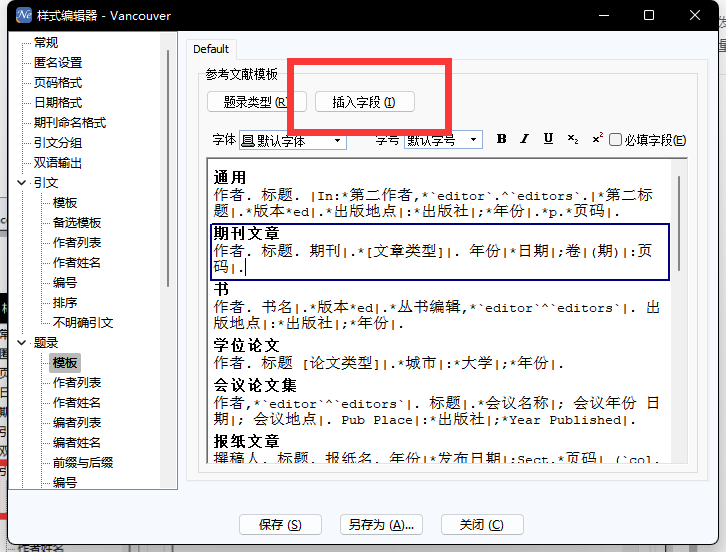Open 模板 under the 引文 node
726x552 pixels.
[x=65, y=202]
